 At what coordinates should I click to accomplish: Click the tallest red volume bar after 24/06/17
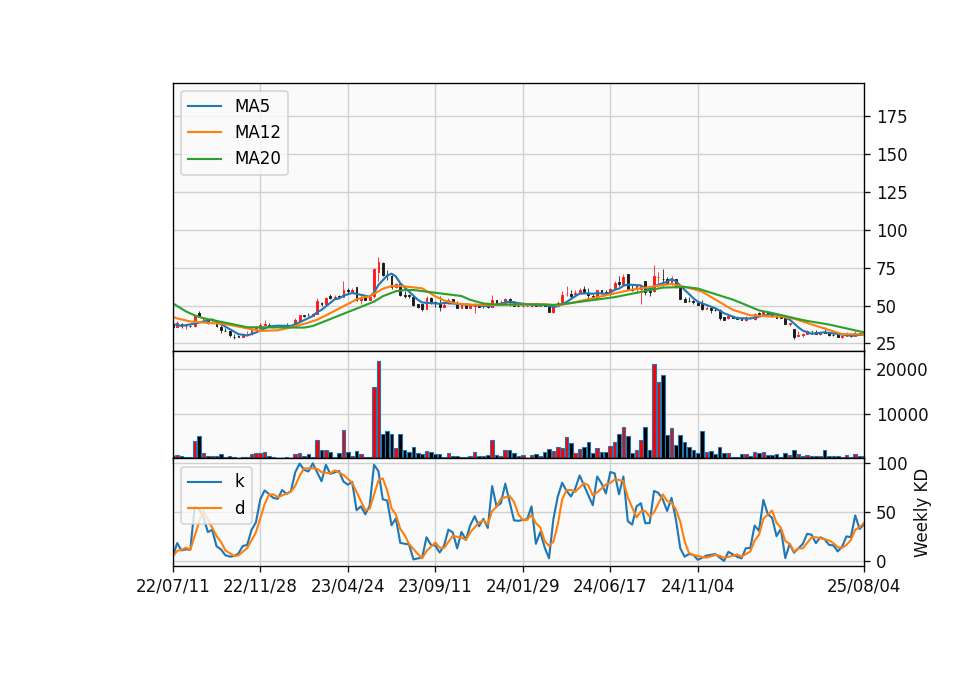654,411
